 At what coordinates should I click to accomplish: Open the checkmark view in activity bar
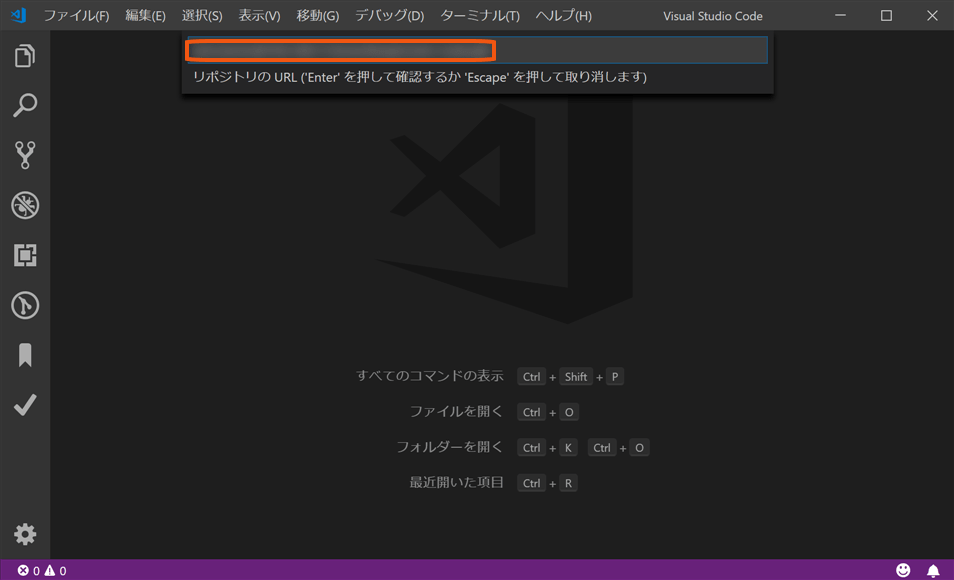click(x=25, y=405)
